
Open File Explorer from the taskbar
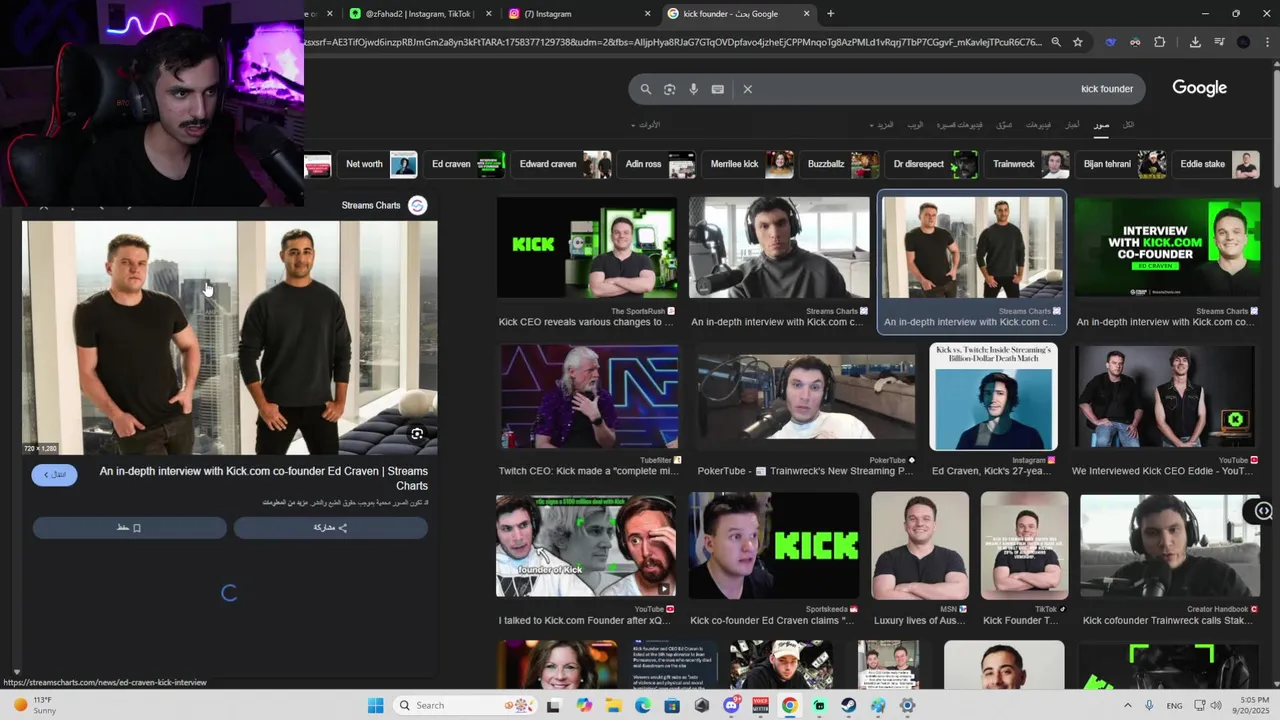pos(613,705)
